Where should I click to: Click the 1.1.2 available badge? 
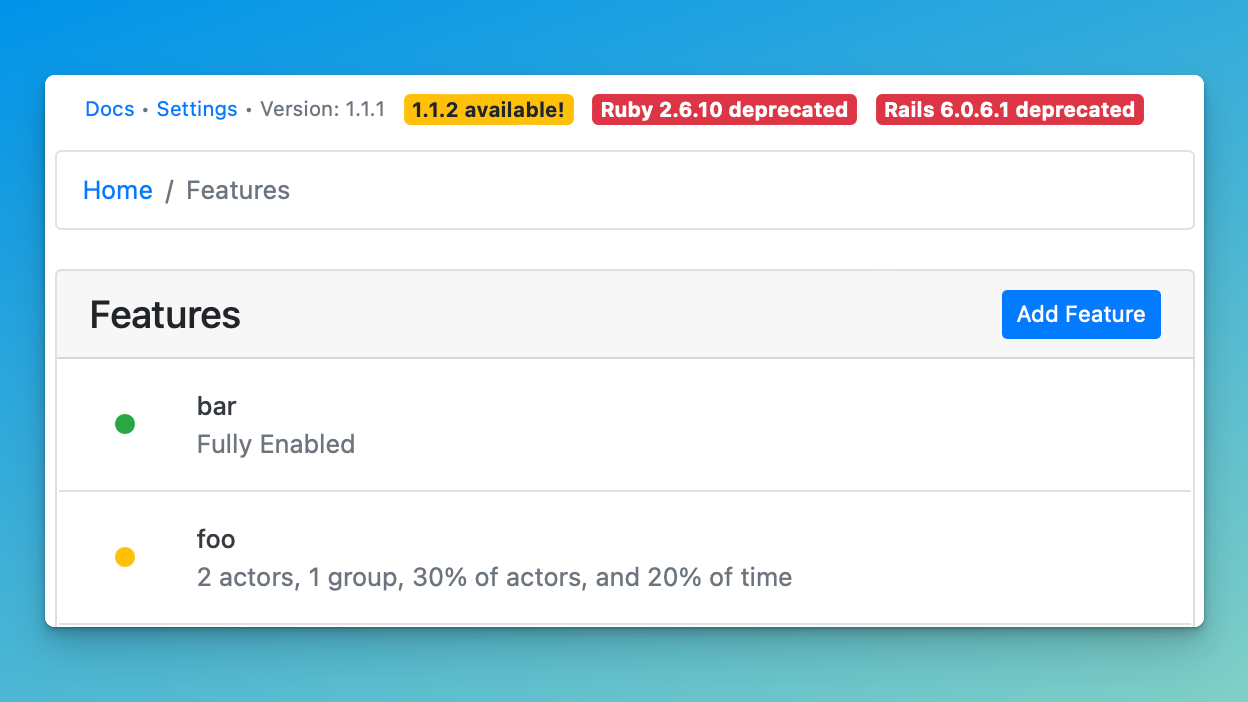[489, 110]
